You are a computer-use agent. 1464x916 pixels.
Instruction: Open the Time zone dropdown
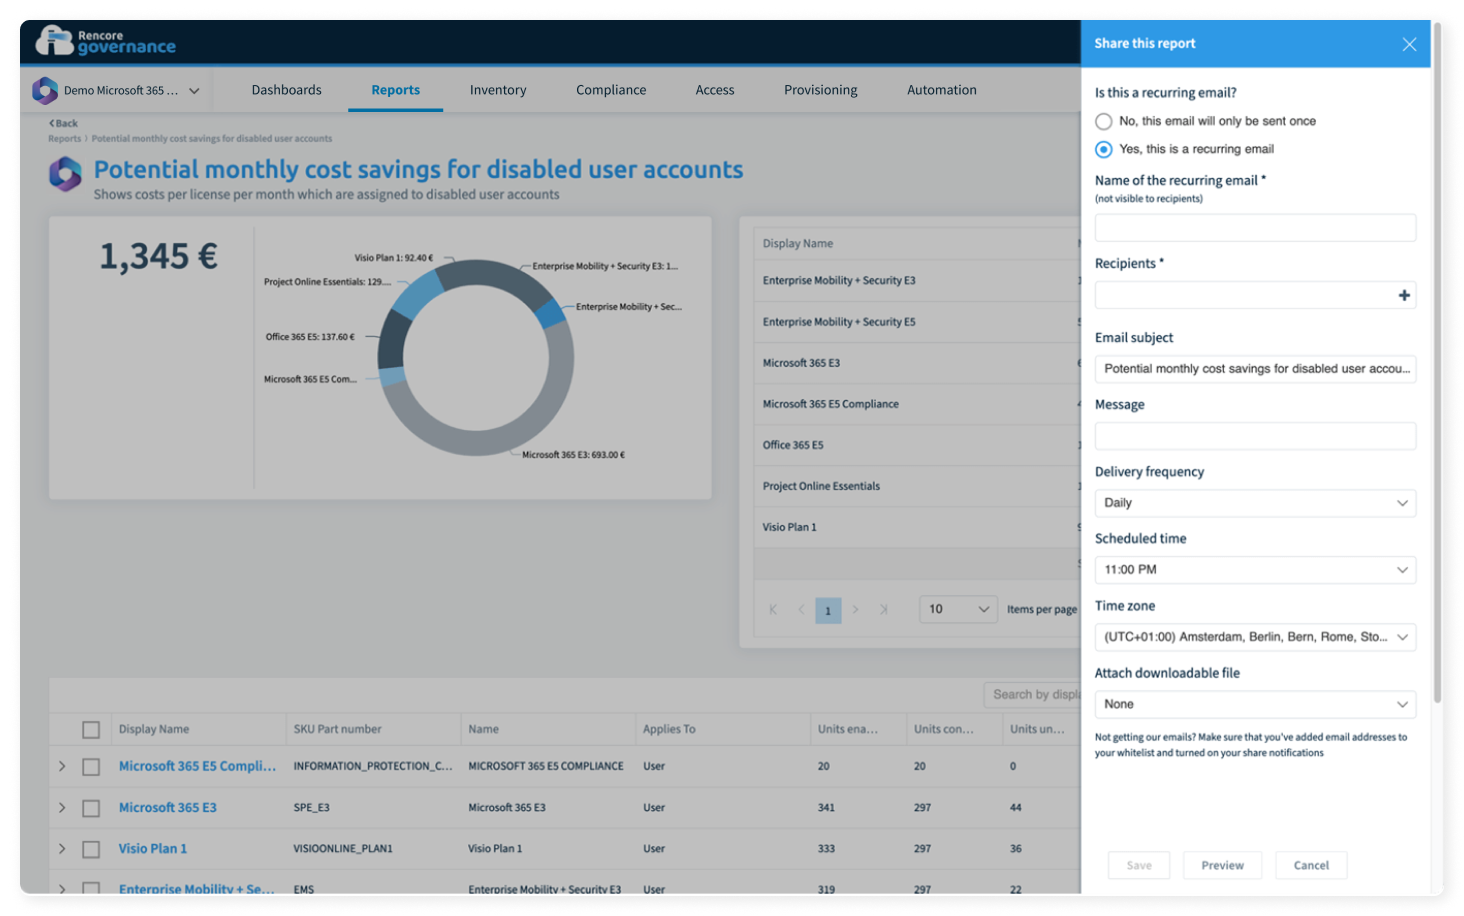1255,637
